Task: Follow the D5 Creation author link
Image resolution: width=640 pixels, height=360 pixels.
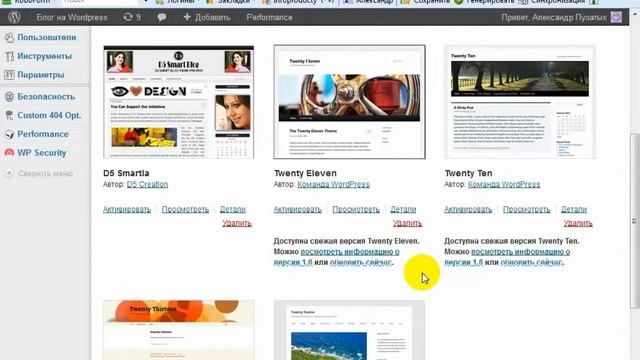Action: click(x=147, y=184)
